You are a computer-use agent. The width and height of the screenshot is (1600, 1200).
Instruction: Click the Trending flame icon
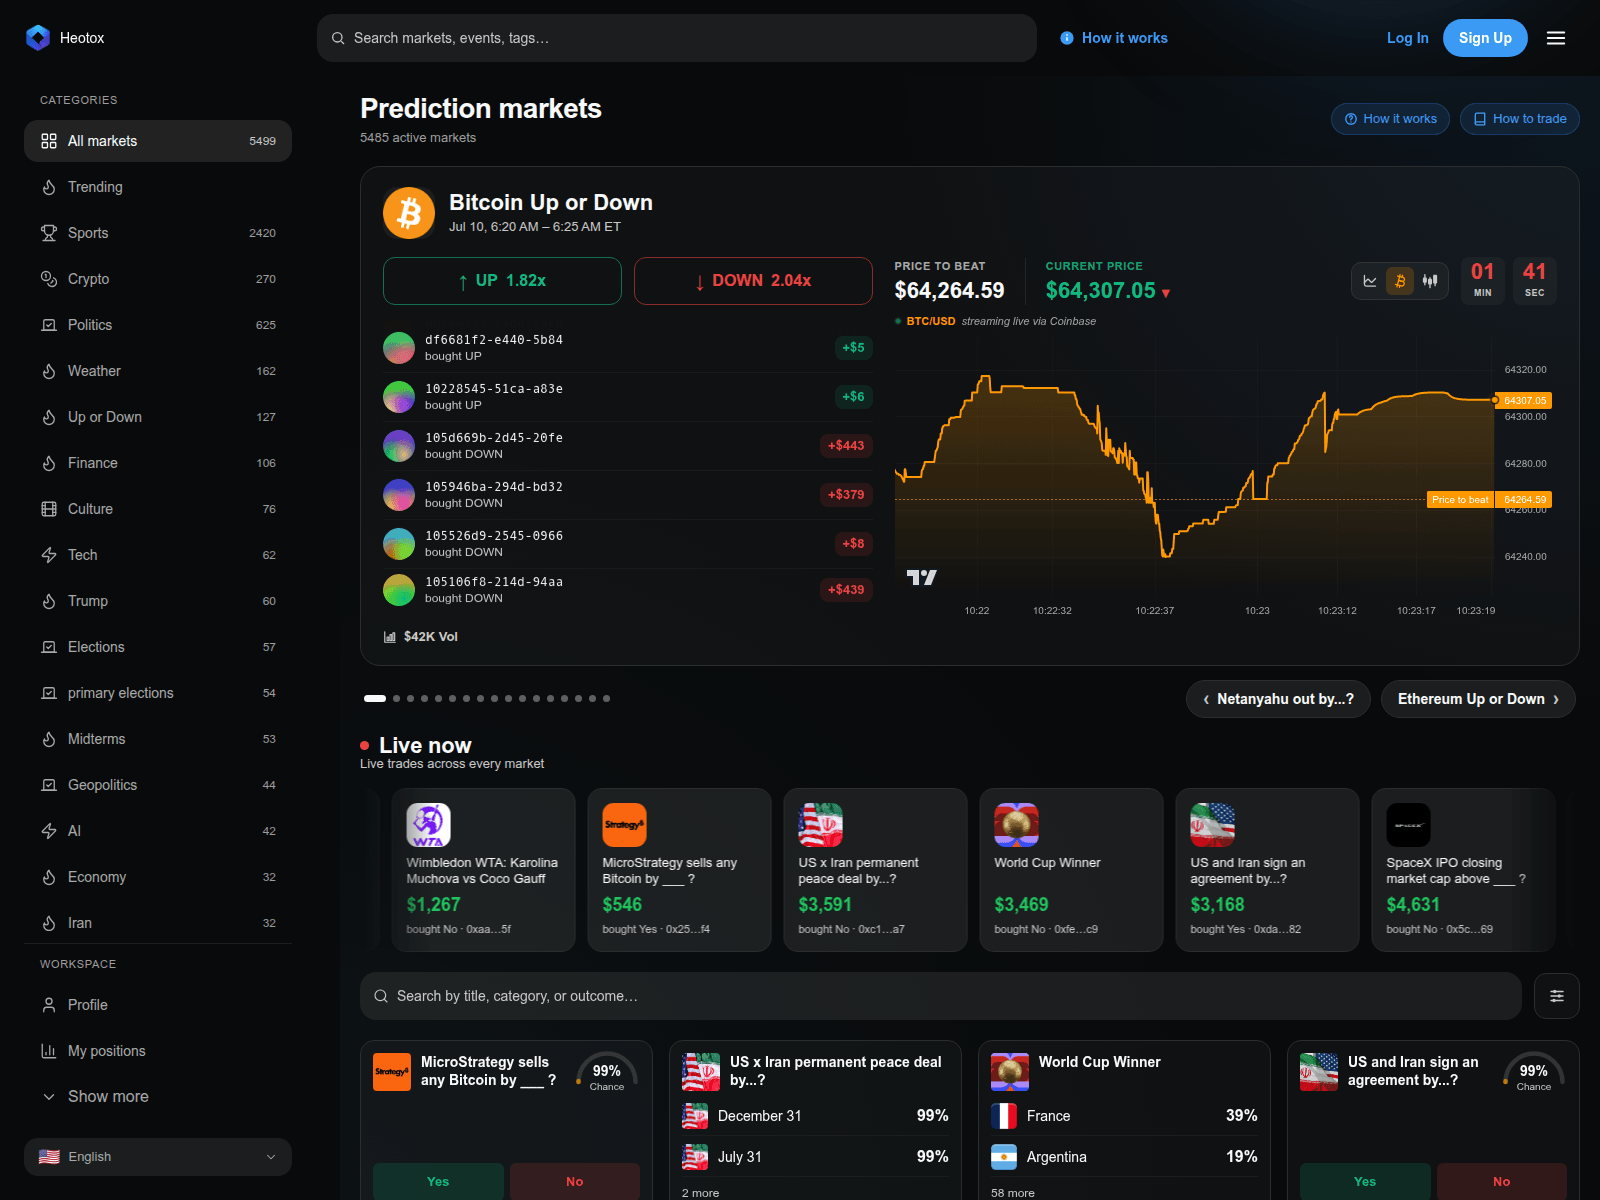tap(49, 187)
